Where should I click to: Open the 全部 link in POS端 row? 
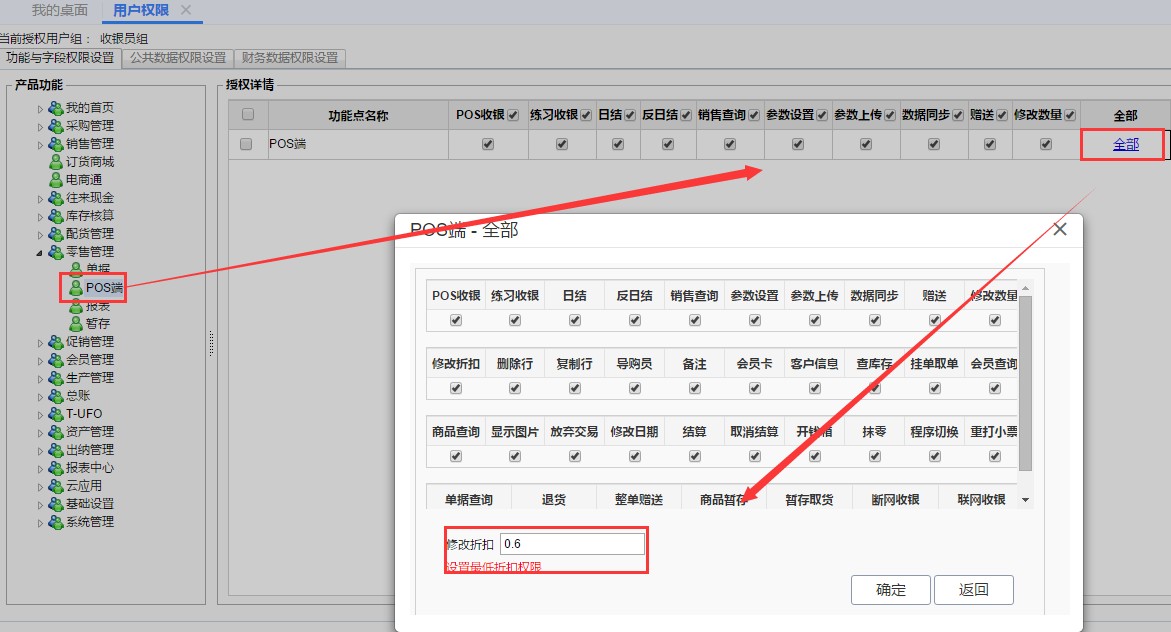pyautogui.click(x=1125, y=144)
